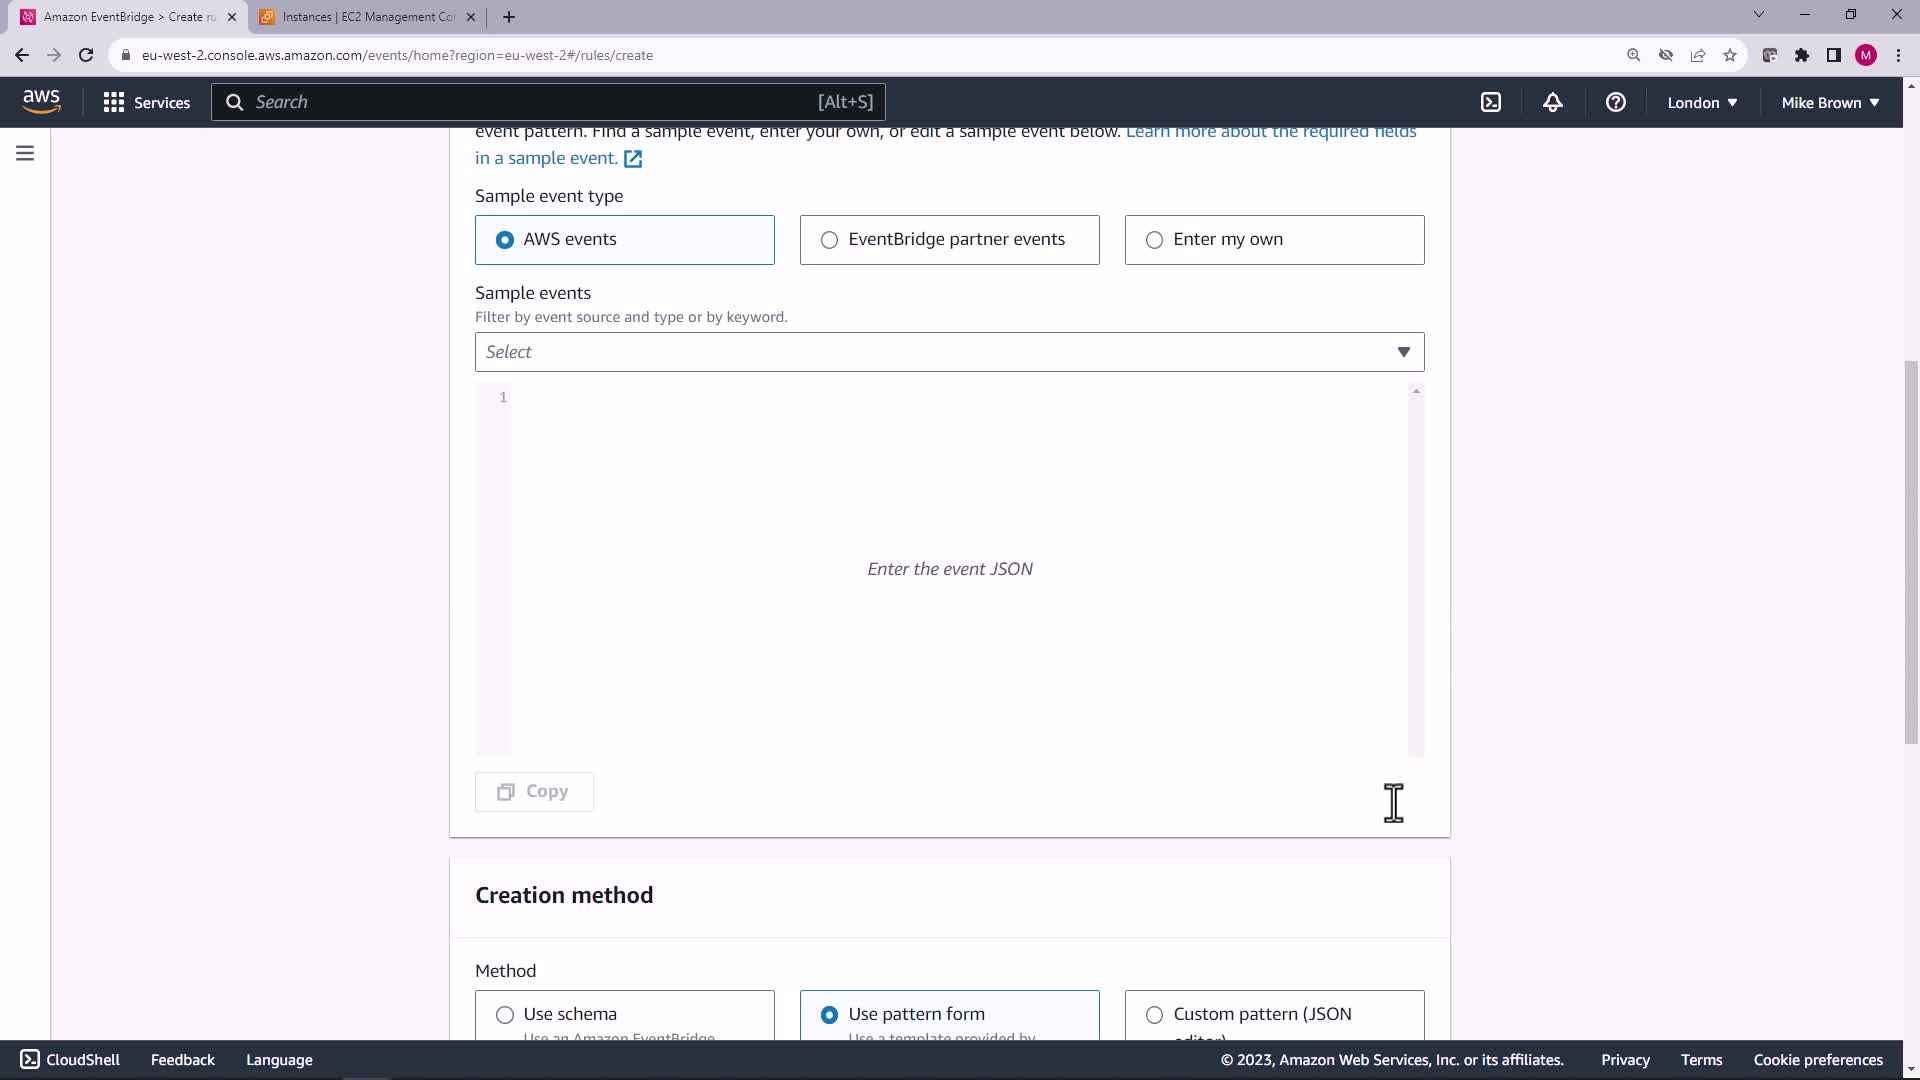This screenshot has width=1920, height=1080.
Task: Expand the Mike Brown account menu
Action: (1829, 102)
